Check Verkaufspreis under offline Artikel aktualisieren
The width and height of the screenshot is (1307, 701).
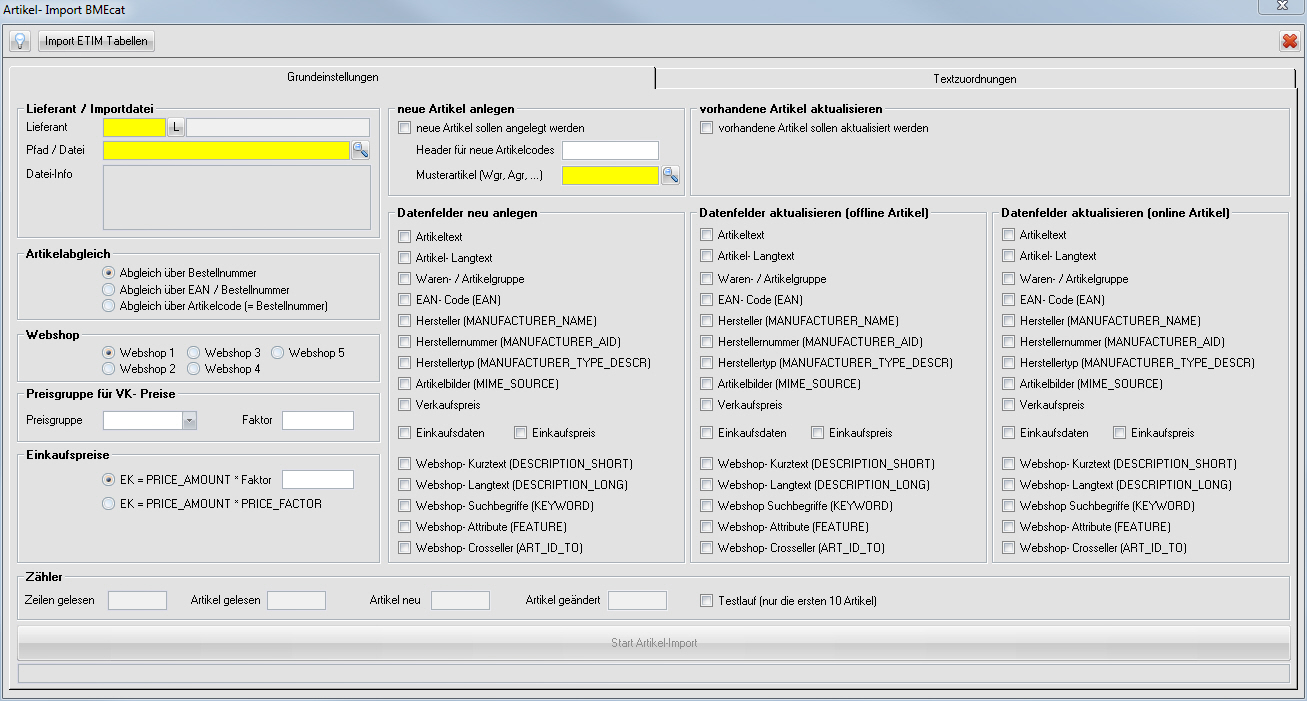pos(707,405)
